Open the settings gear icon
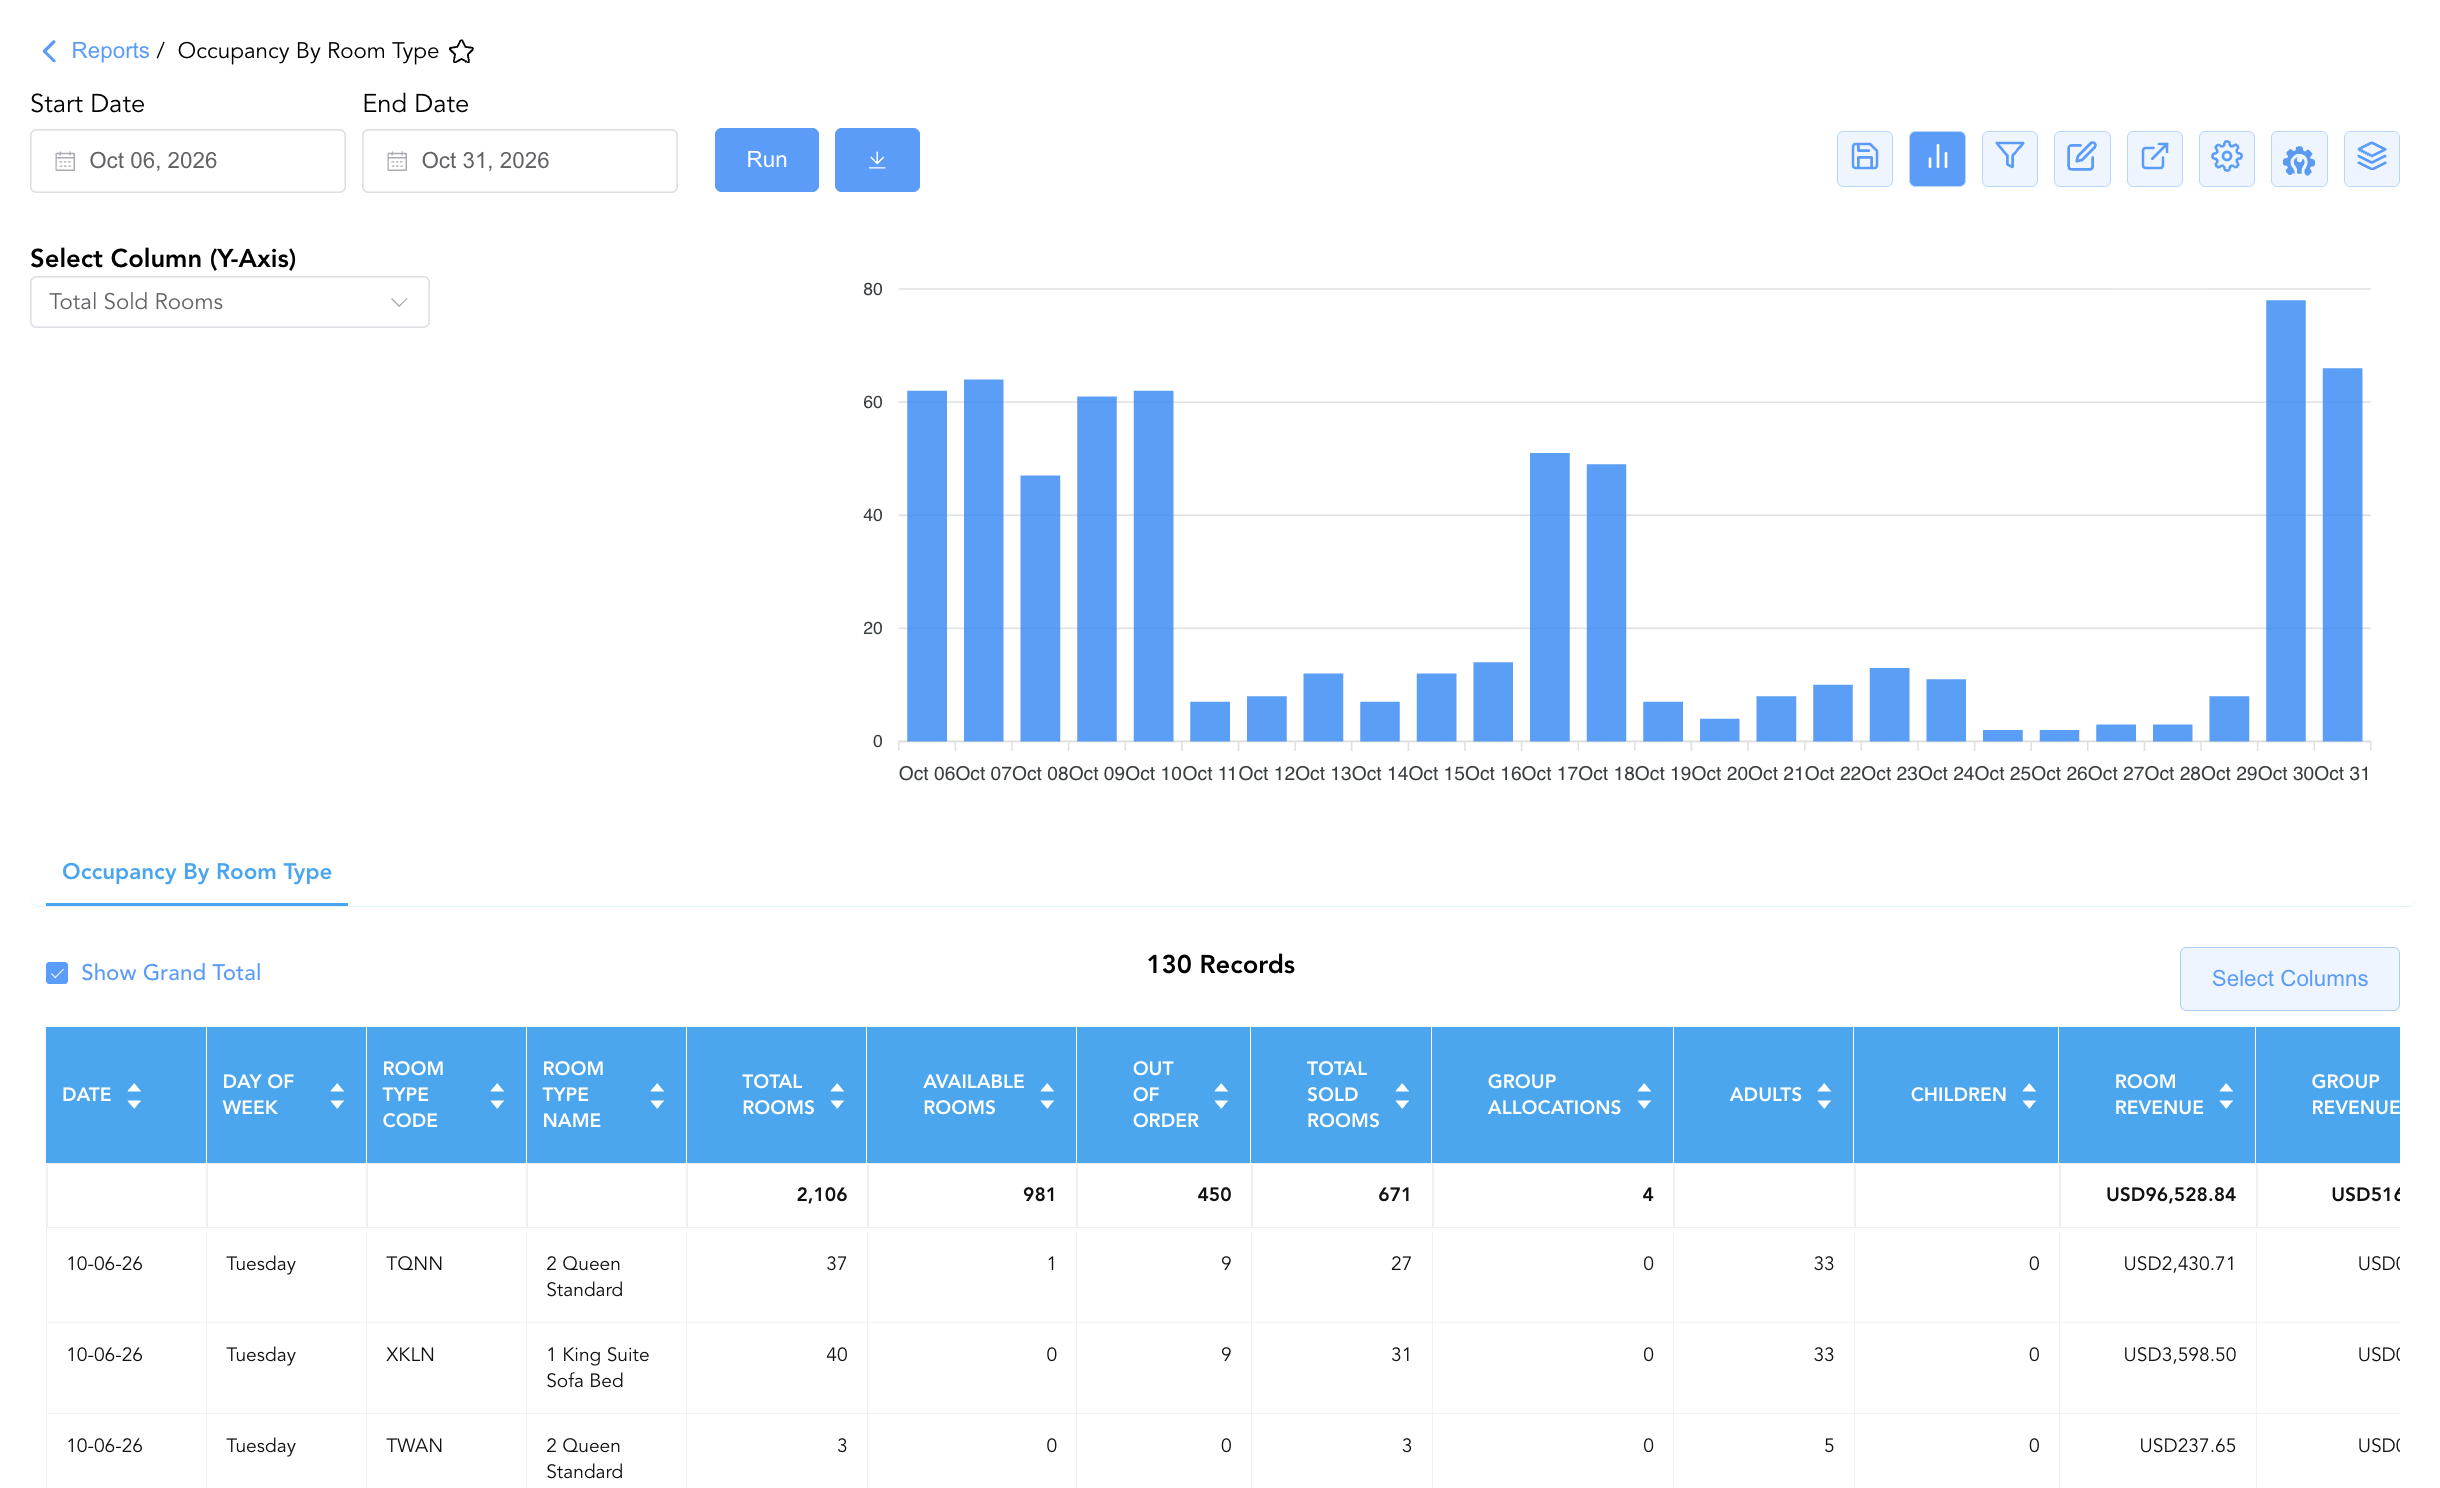This screenshot has width=2440, height=1488. pyautogui.click(x=2227, y=158)
